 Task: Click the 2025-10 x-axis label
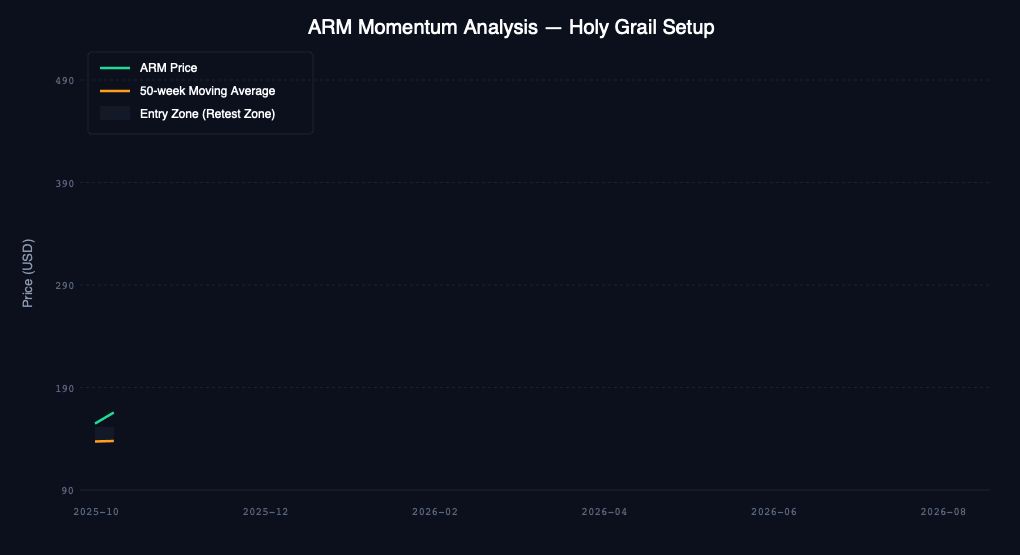click(x=96, y=512)
